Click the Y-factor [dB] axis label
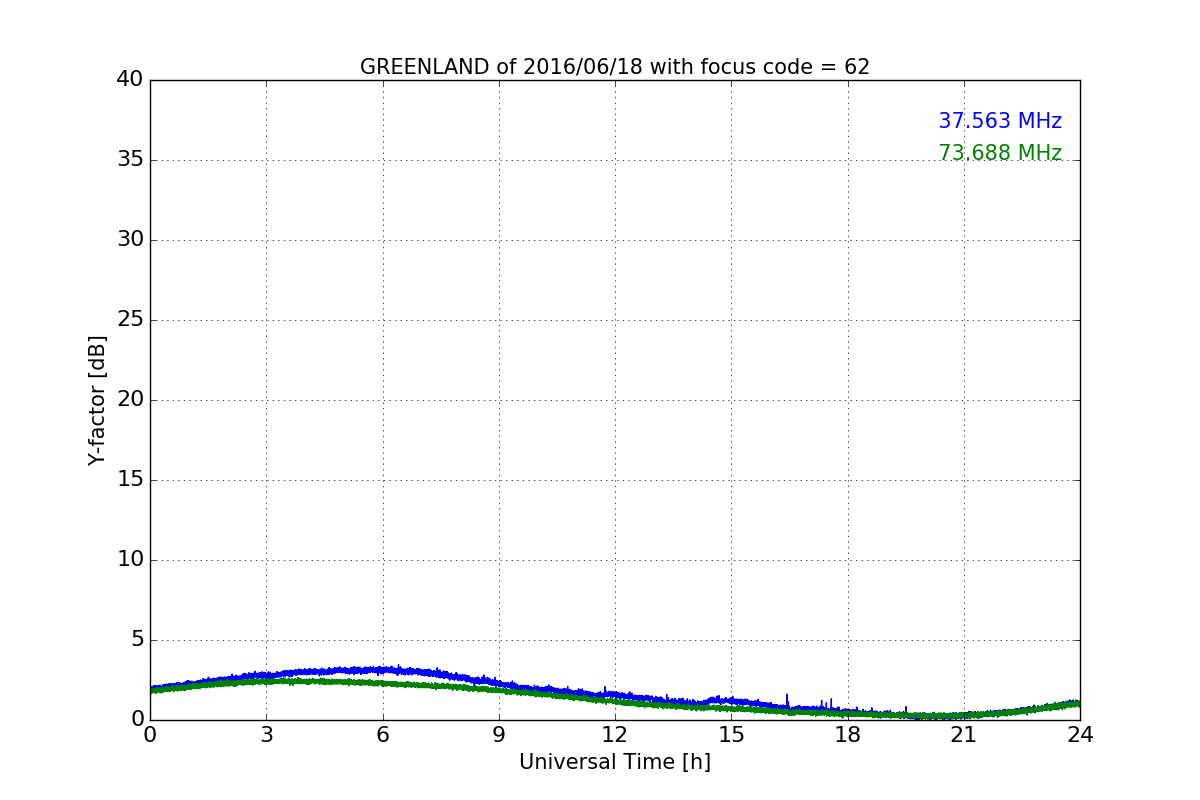Screen dimensions: 1200x800 tap(97, 400)
